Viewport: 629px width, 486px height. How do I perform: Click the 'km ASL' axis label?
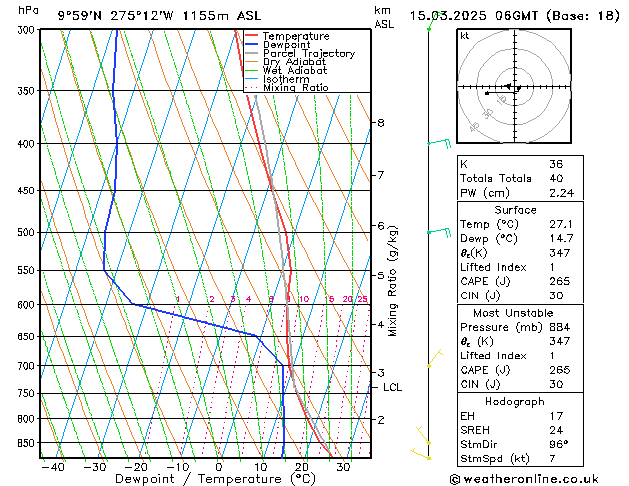[x=384, y=17]
